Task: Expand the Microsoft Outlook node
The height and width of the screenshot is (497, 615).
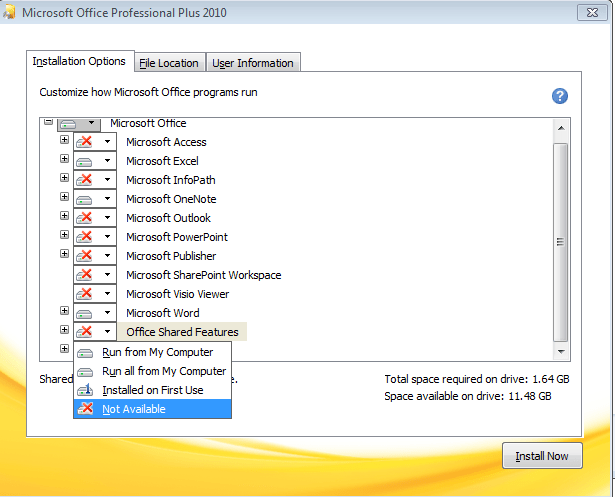Action: click(64, 215)
